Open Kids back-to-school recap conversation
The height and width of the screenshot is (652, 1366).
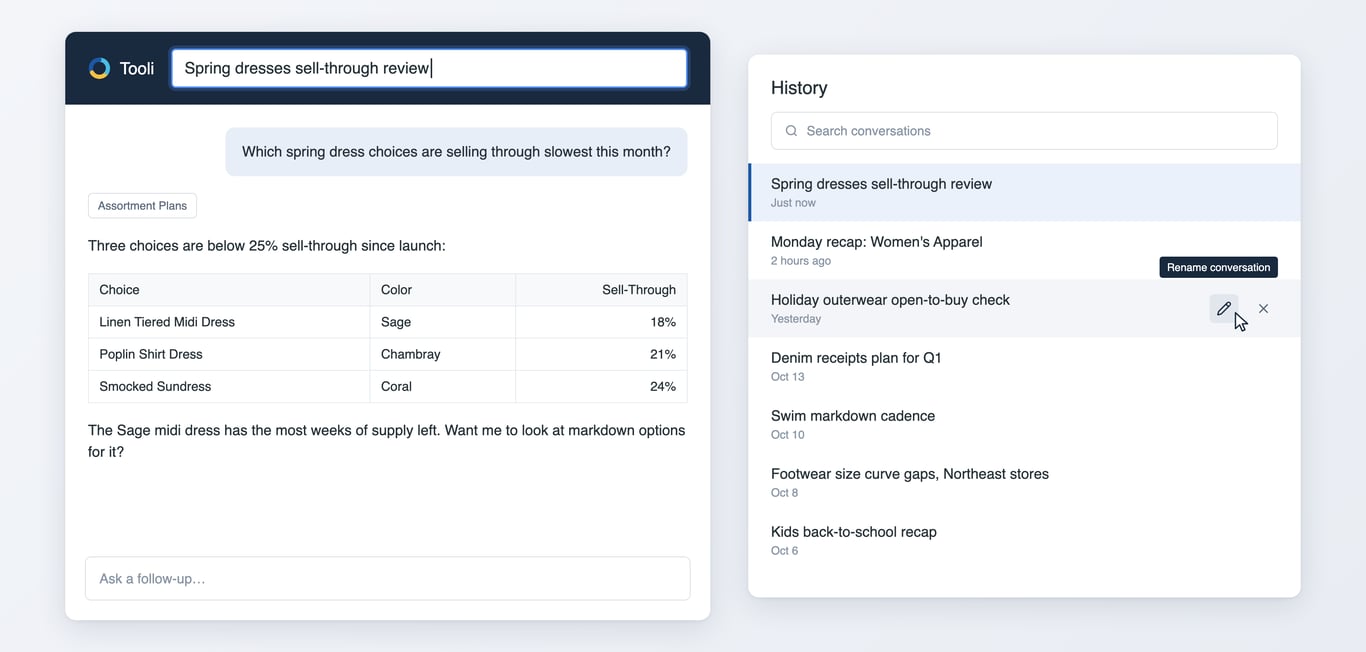click(1024, 540)
